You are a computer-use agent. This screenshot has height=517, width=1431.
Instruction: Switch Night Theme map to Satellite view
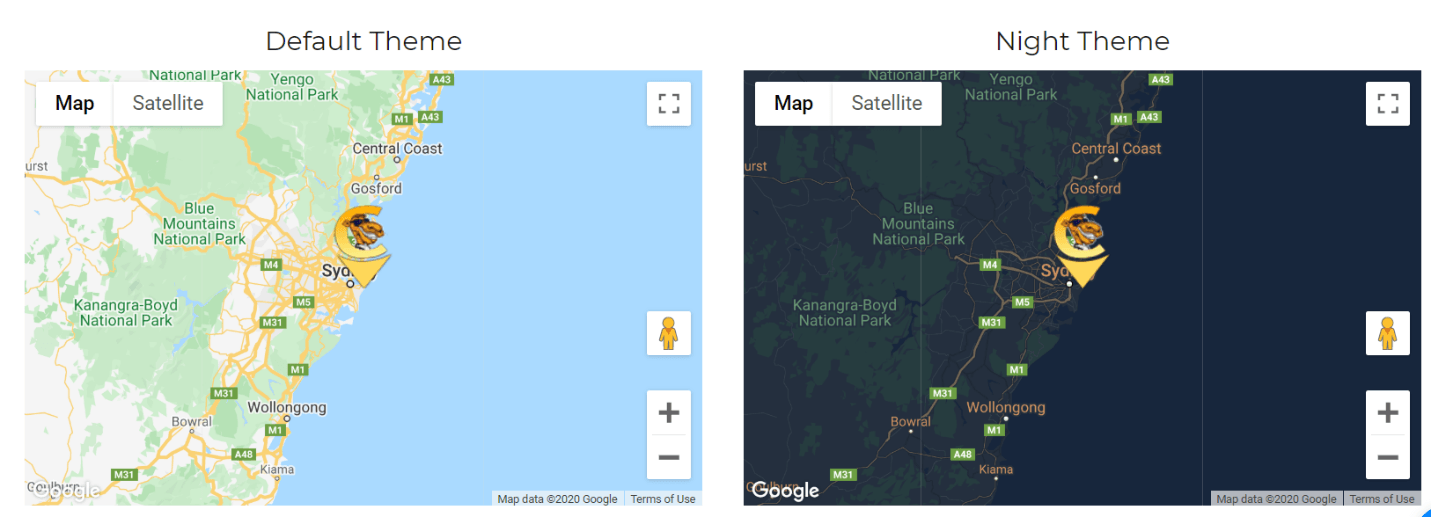click(x=887, y=103)
